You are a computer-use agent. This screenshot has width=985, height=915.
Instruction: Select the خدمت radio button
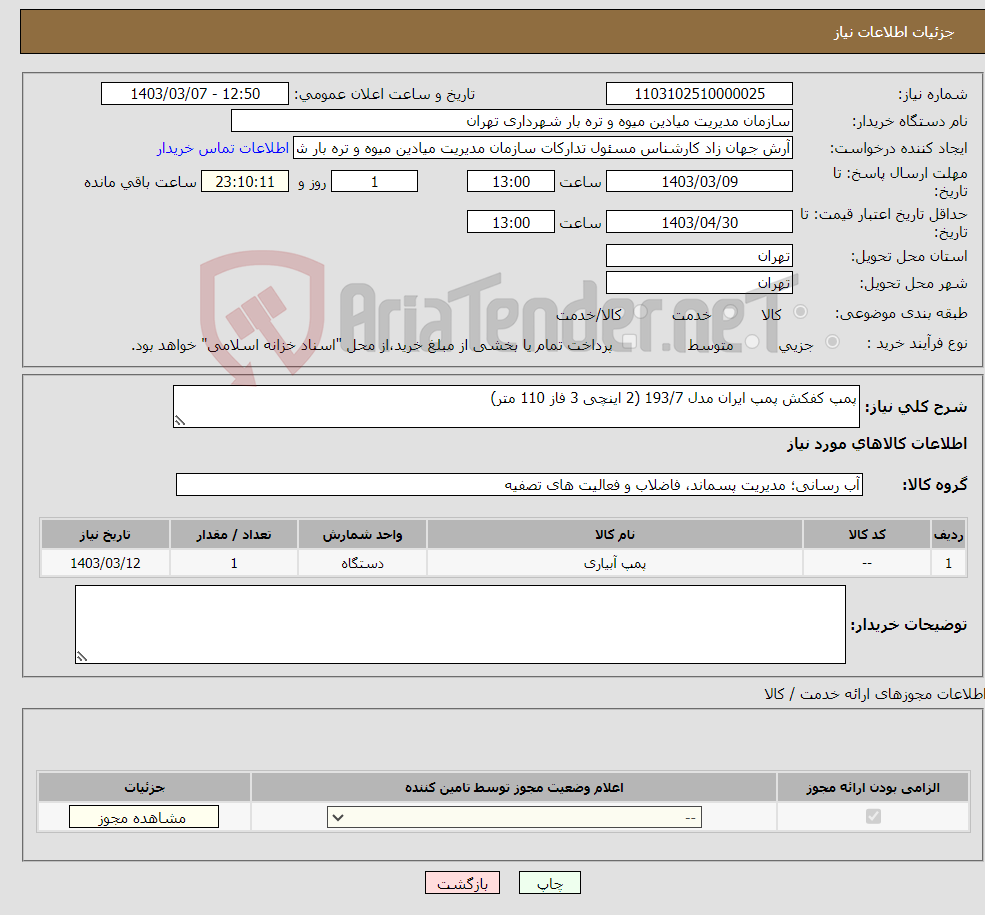click(x=729, y=311)
